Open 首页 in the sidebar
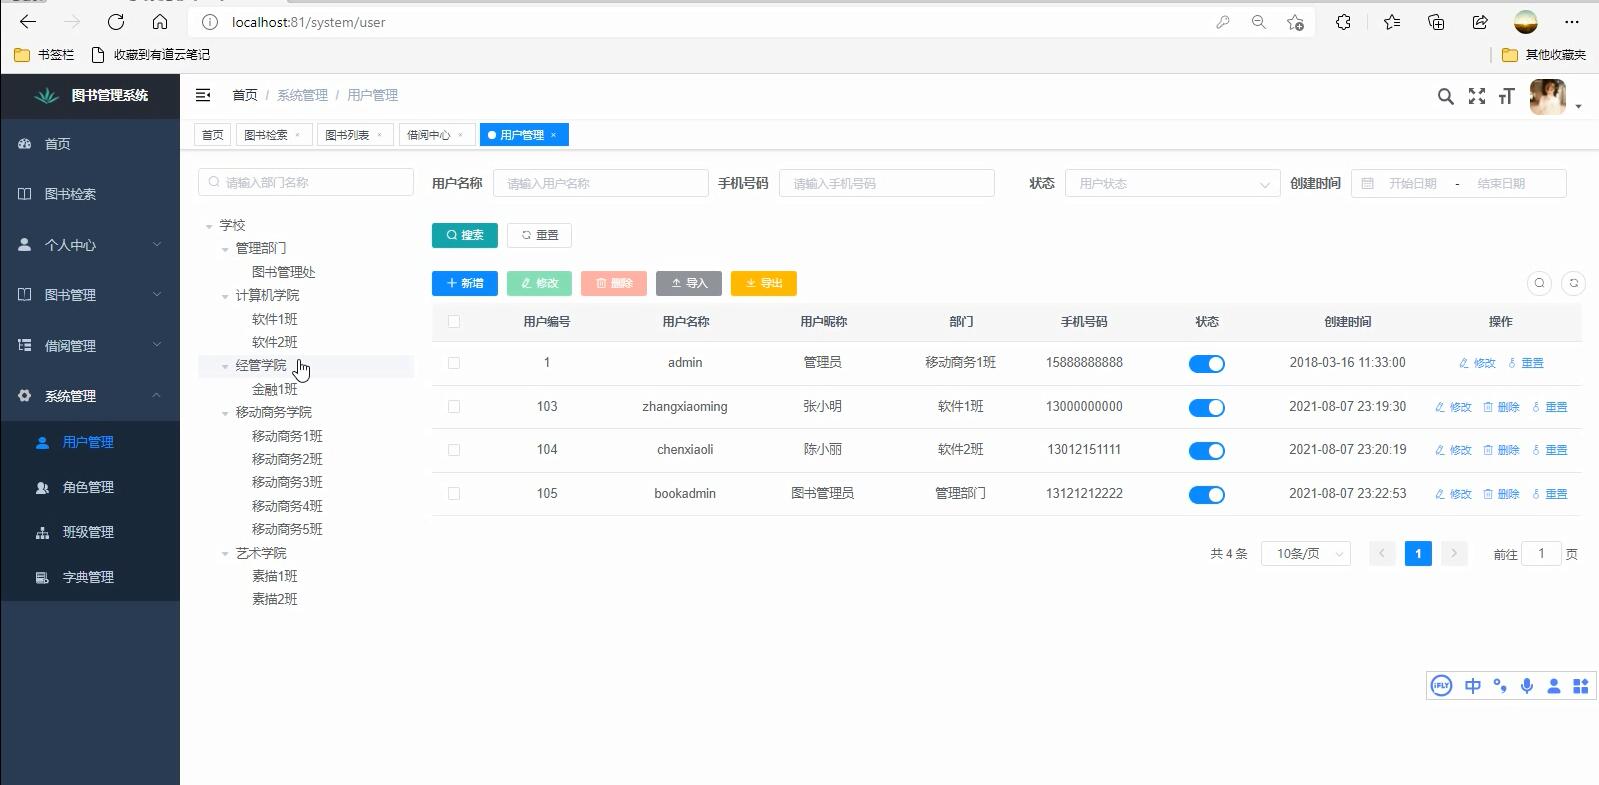The image size is (1599, 785). (x=90, y=144)
